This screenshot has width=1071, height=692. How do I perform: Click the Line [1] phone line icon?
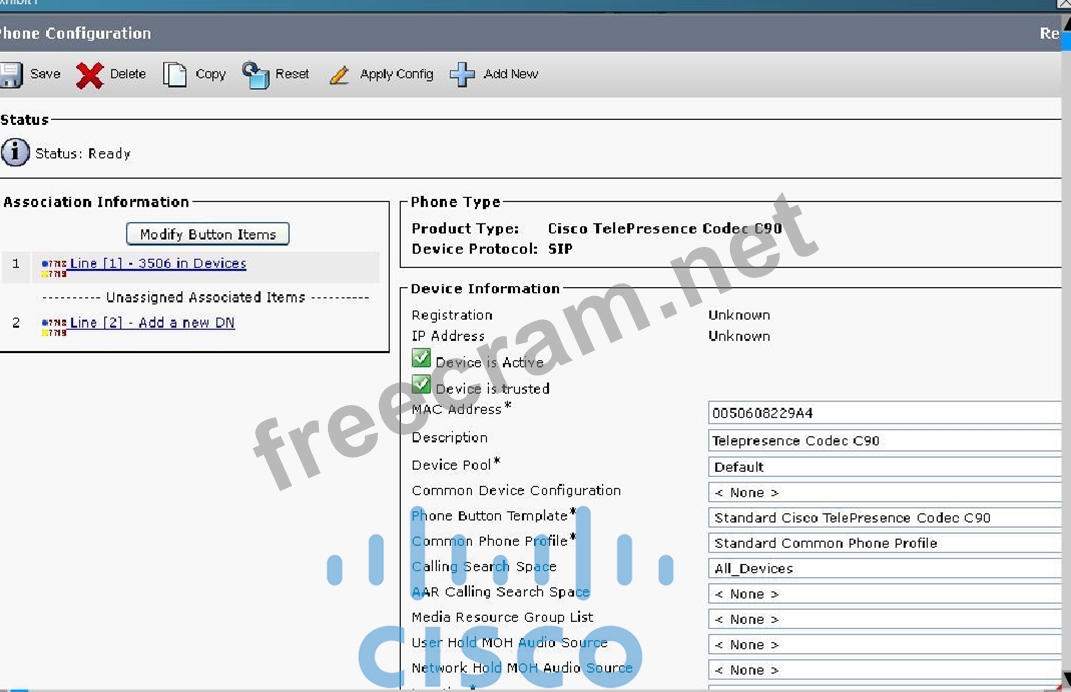coord(54,266)
